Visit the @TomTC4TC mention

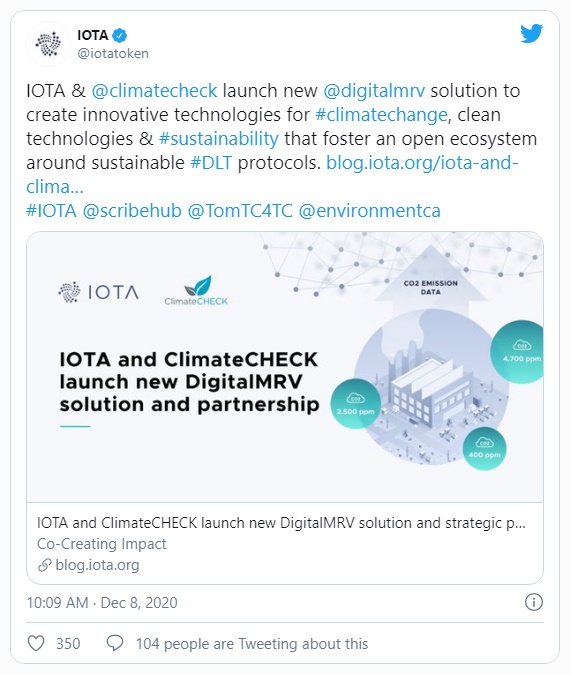(240, 211)
